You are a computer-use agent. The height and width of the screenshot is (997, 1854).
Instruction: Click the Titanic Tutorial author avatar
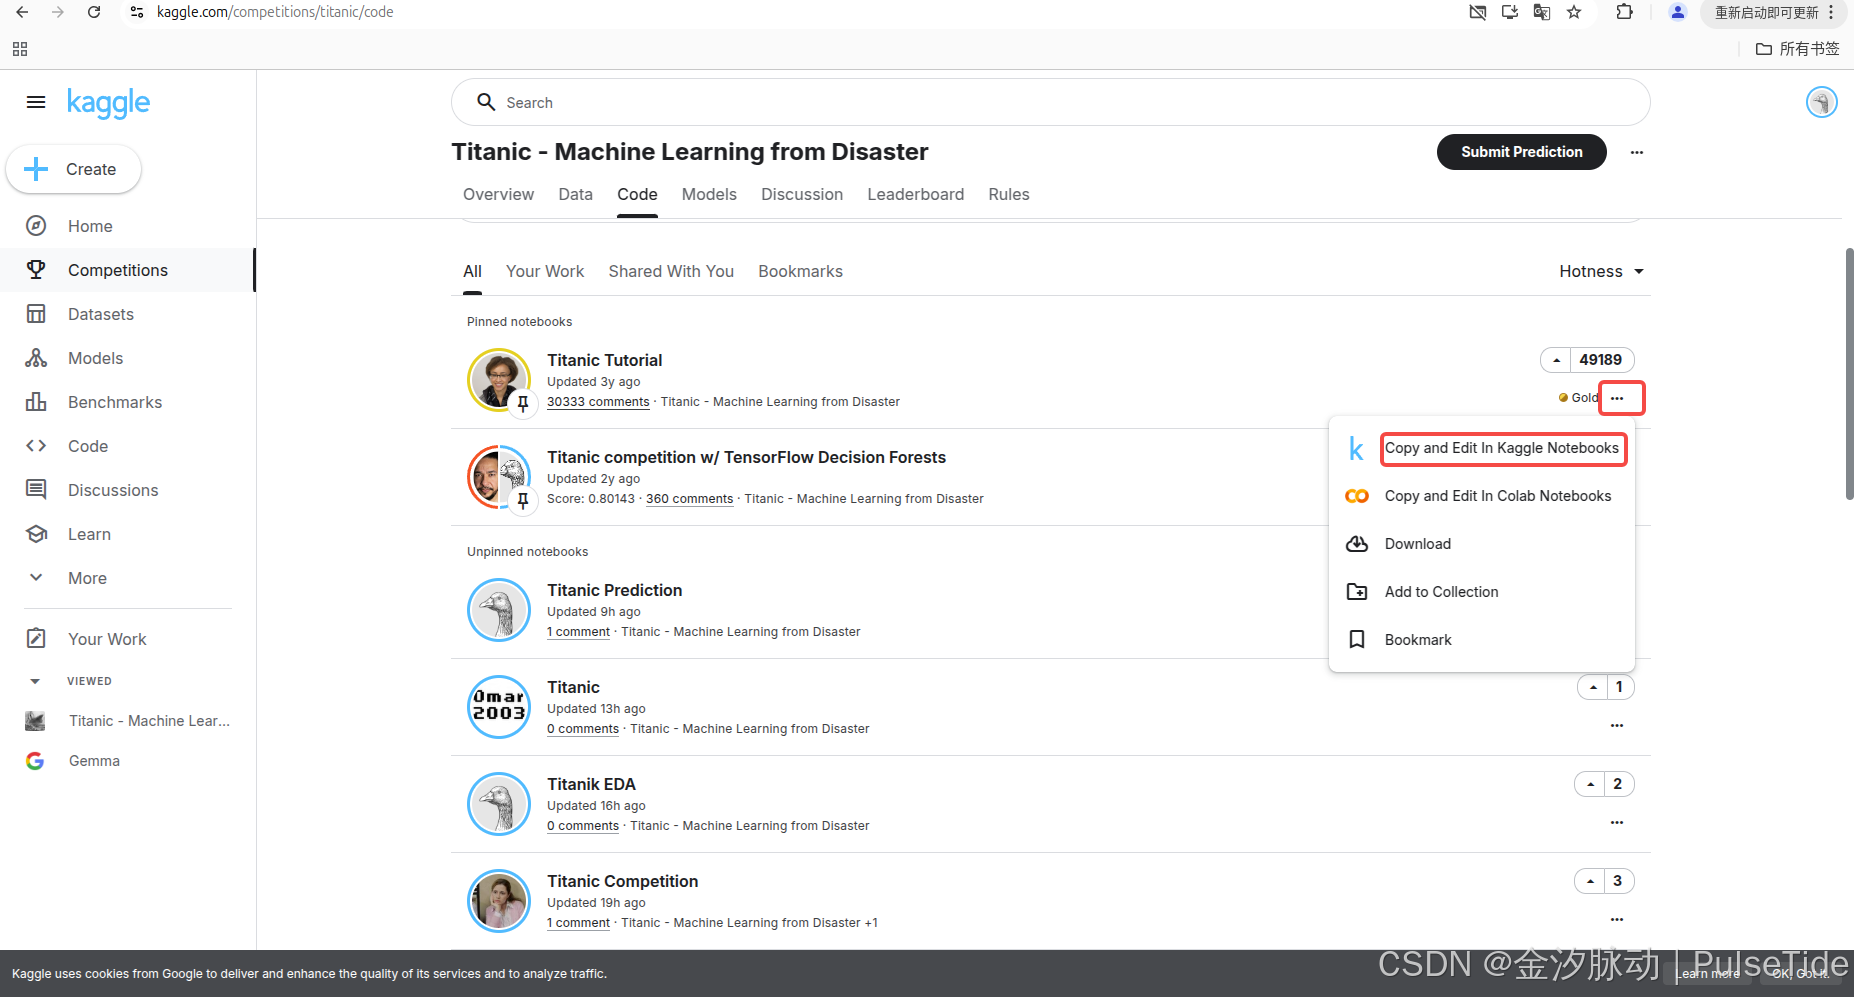pos(499,380)
